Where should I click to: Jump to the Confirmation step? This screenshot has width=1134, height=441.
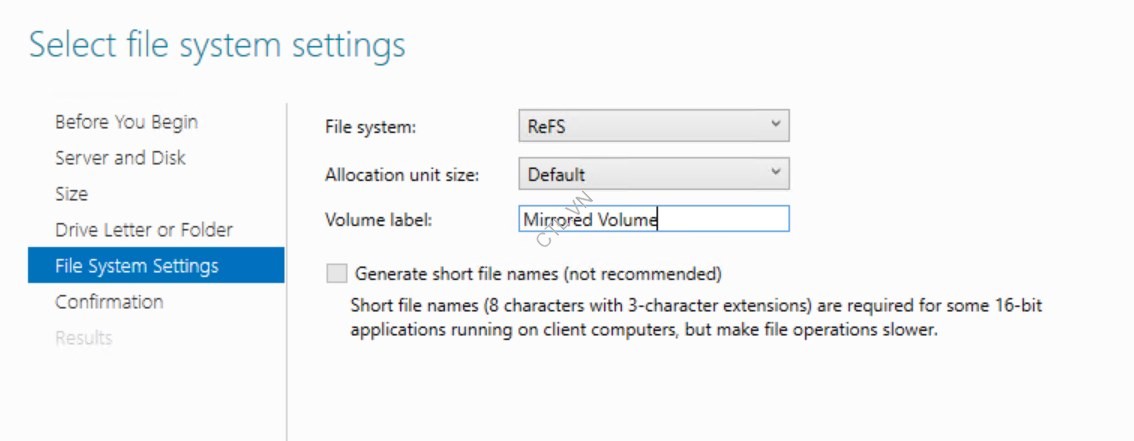(109, 302)
